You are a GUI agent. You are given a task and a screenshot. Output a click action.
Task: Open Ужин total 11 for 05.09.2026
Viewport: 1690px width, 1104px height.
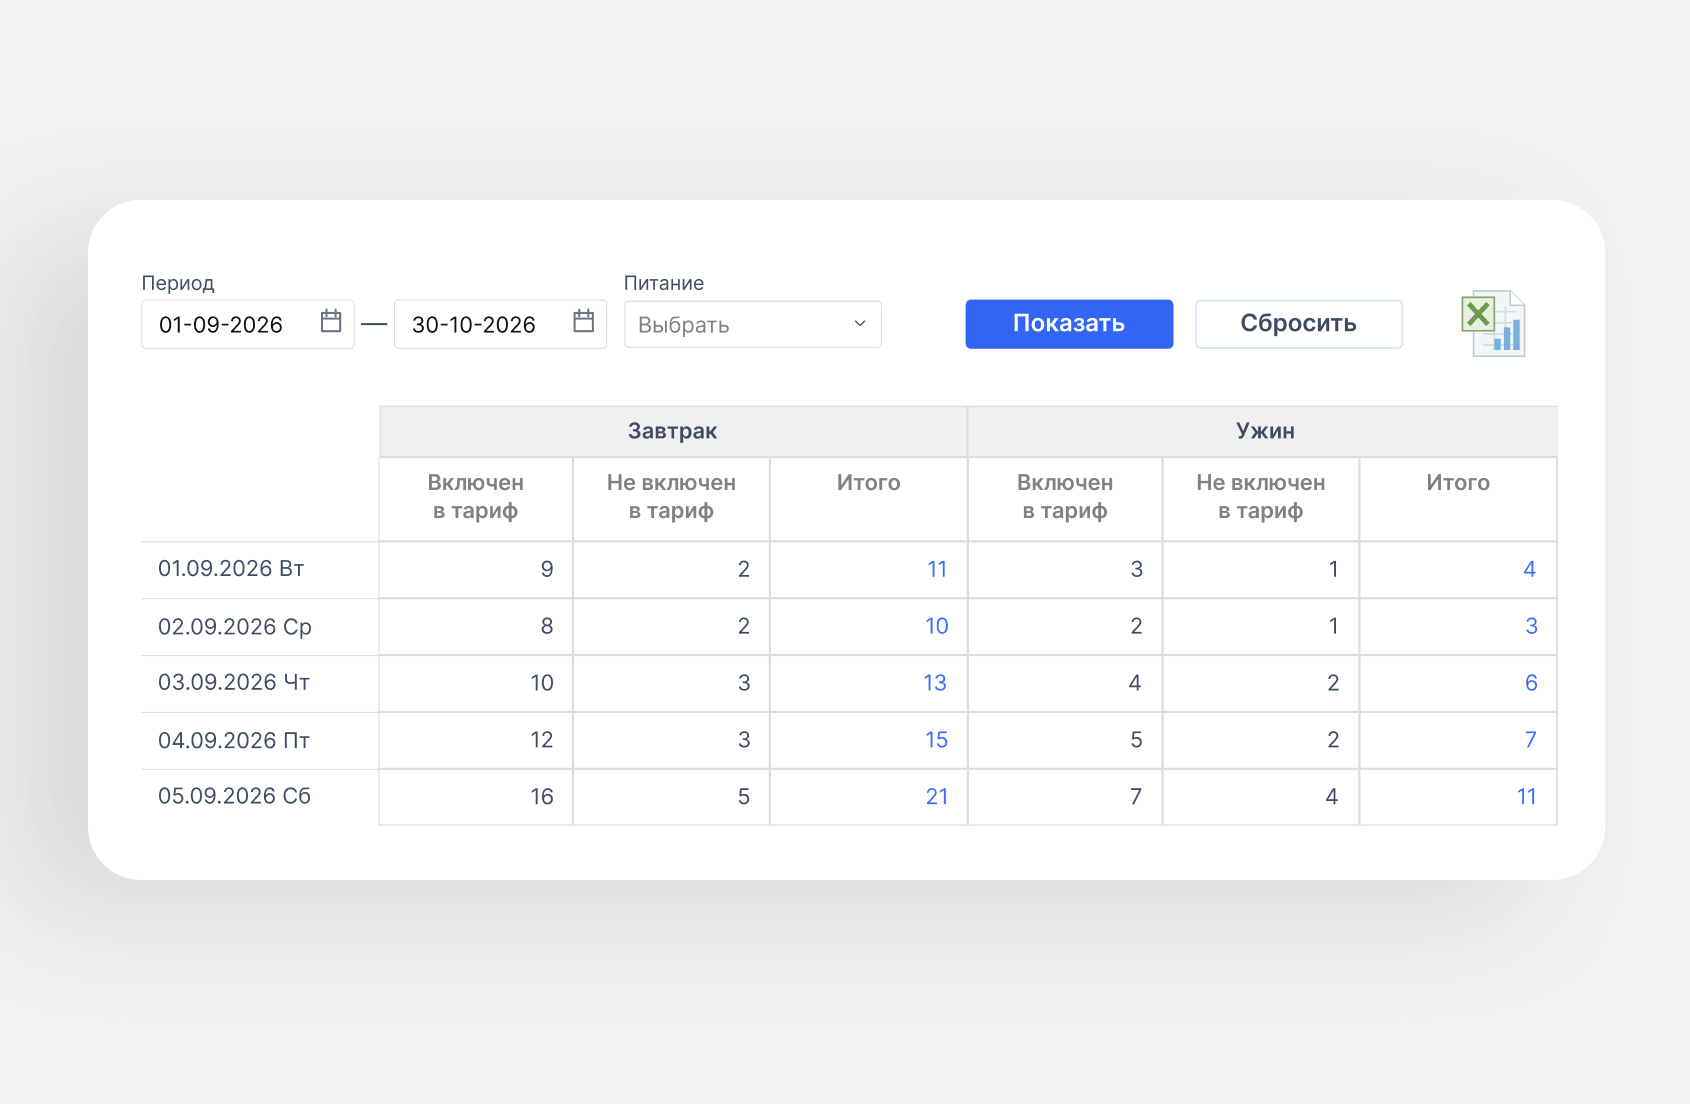point(1527,797)
